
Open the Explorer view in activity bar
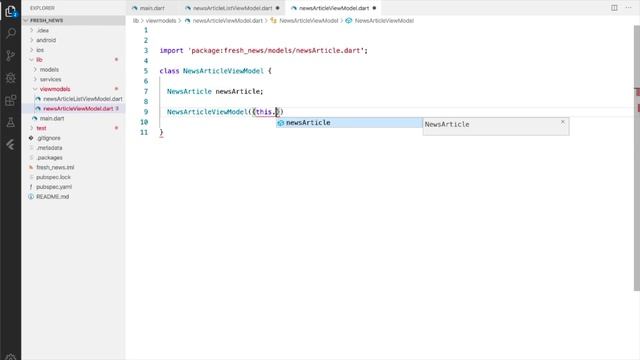click(x=11, y=11)
